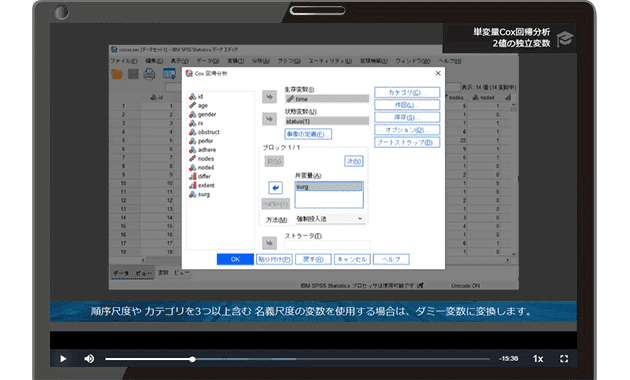The image size is (630, 380).
Task: Open the 分析(A) menu
Action: (x=260, y=61)
